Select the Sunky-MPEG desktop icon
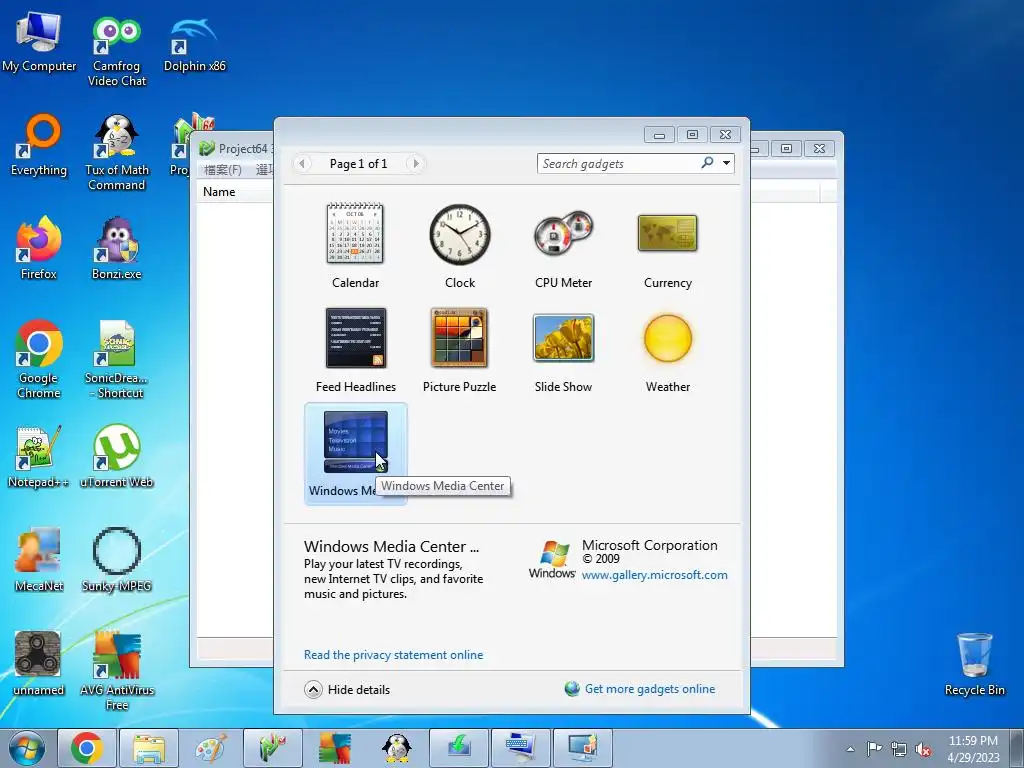This screenshot has width=1024, height=768. coord(116,560)
